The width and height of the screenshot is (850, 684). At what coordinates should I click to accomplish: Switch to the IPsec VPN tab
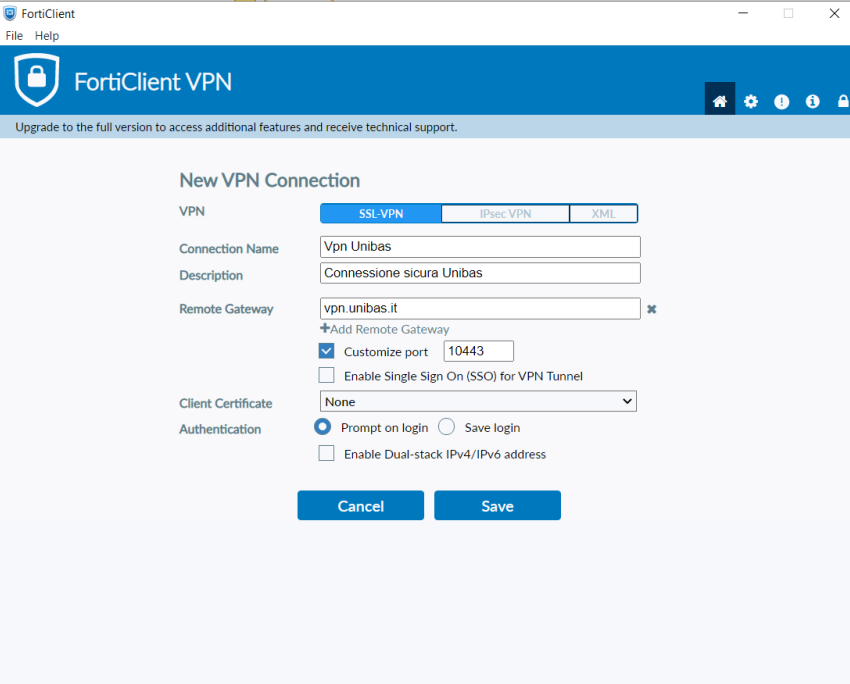[505, 214]
